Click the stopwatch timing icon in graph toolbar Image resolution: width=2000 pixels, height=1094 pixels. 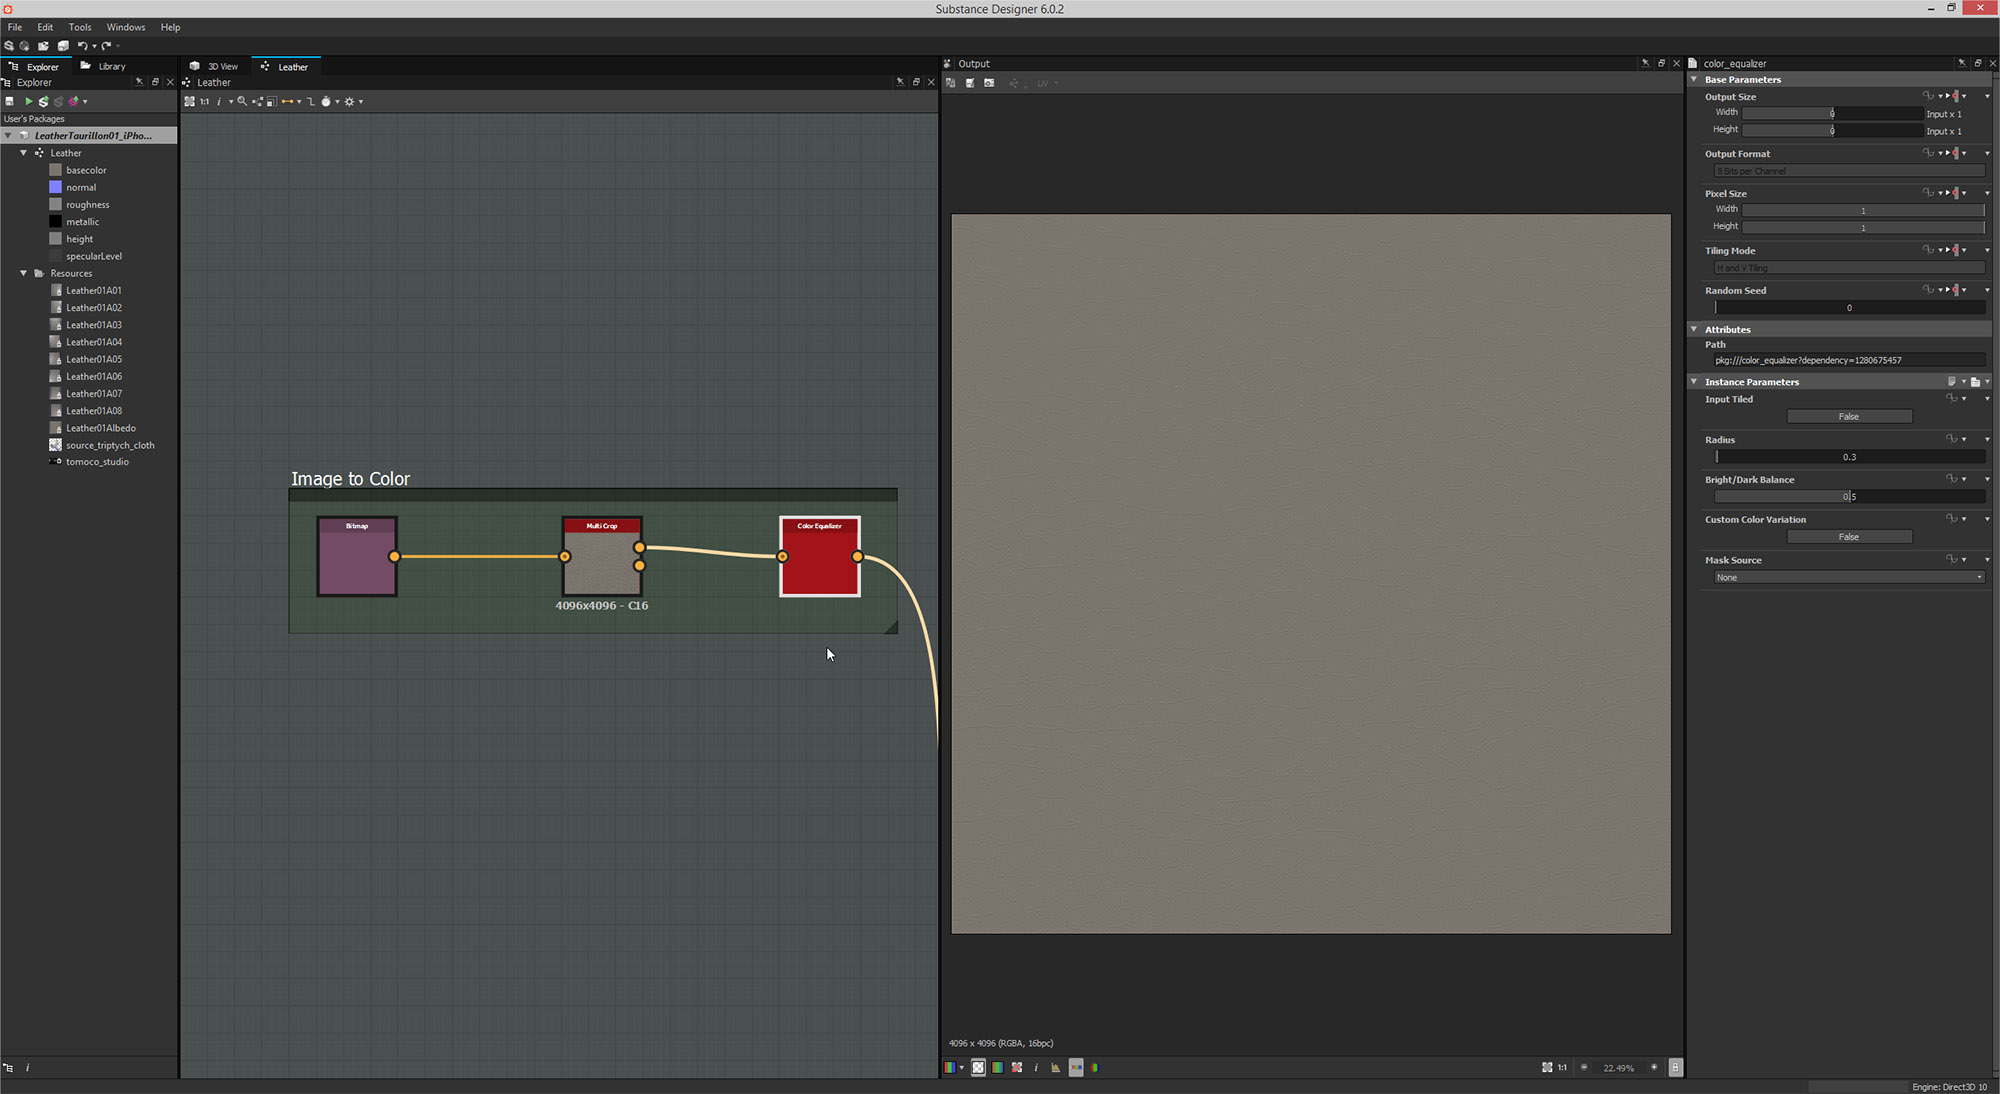click(326, 101)
